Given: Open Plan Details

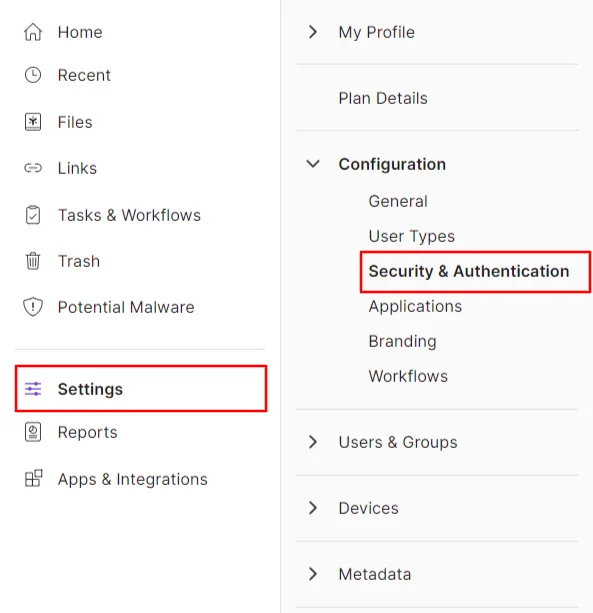Looking at the screenshot, I should pos(383,98).
